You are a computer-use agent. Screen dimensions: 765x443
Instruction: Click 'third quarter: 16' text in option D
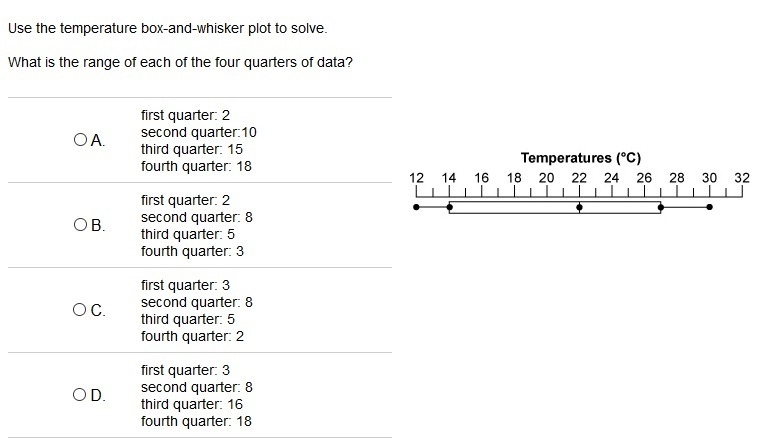tap(192, 404)
